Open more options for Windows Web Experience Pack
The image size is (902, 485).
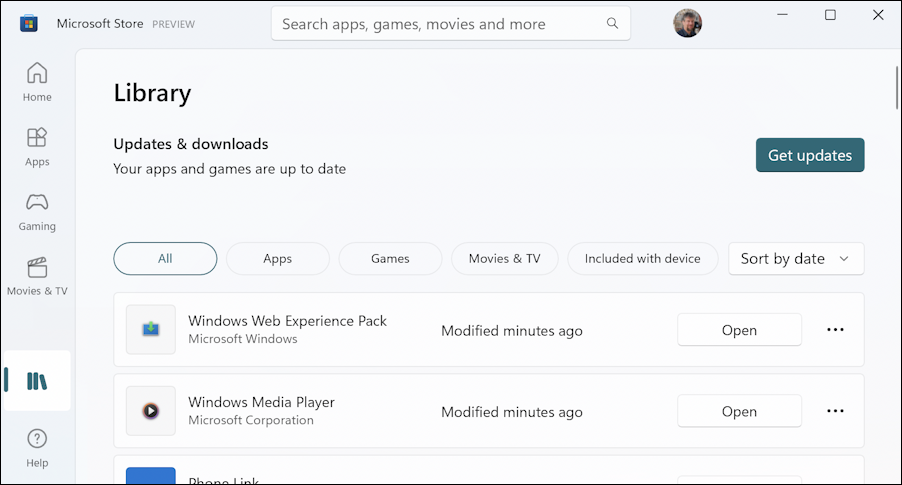pyautogui.click(x=835, y=330)
